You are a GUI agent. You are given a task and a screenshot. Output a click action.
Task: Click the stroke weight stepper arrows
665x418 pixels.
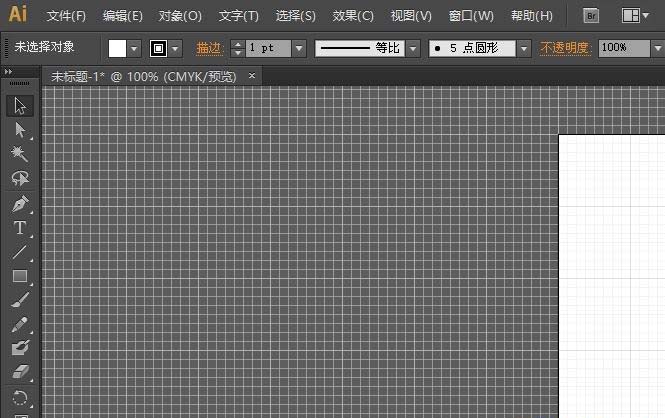coord(237,48)
